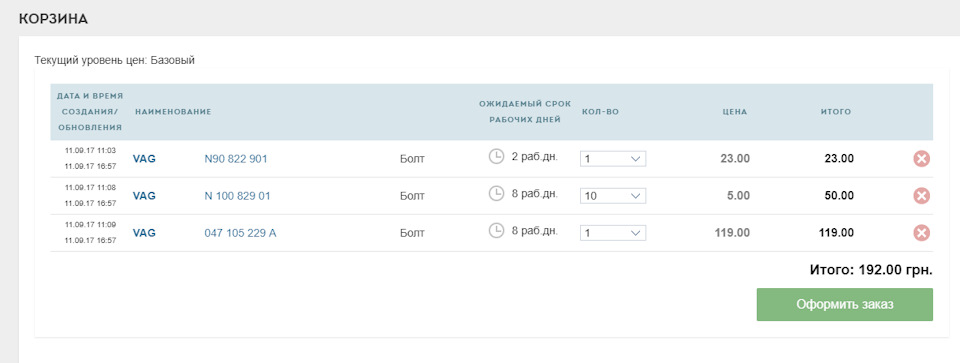Click the Наименование column header
Screen dimensions: 960x363
click(173, 112)
